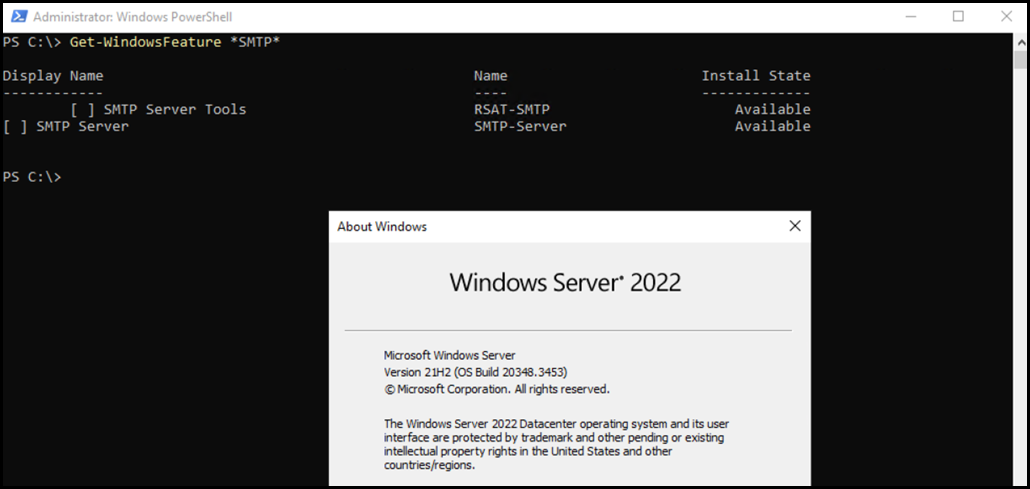The image size is (1030, 489).
Task: Click the 'RSAT-SMTP' feature name
Action: tap(512, 109)
